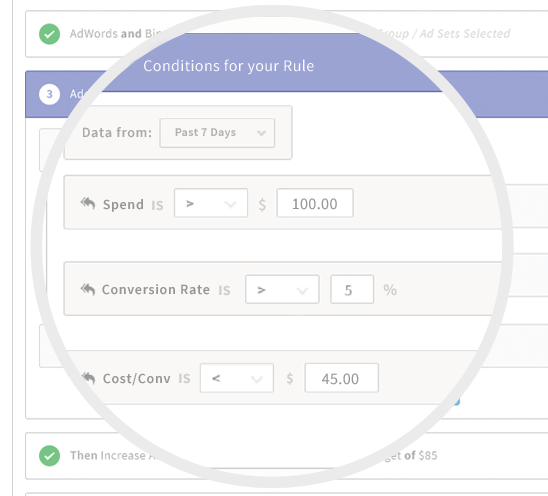This screenshot has height=496, width=548.
Task: Open the Cost/Conv operator dropdown
Action: click(x=237, y=378)
